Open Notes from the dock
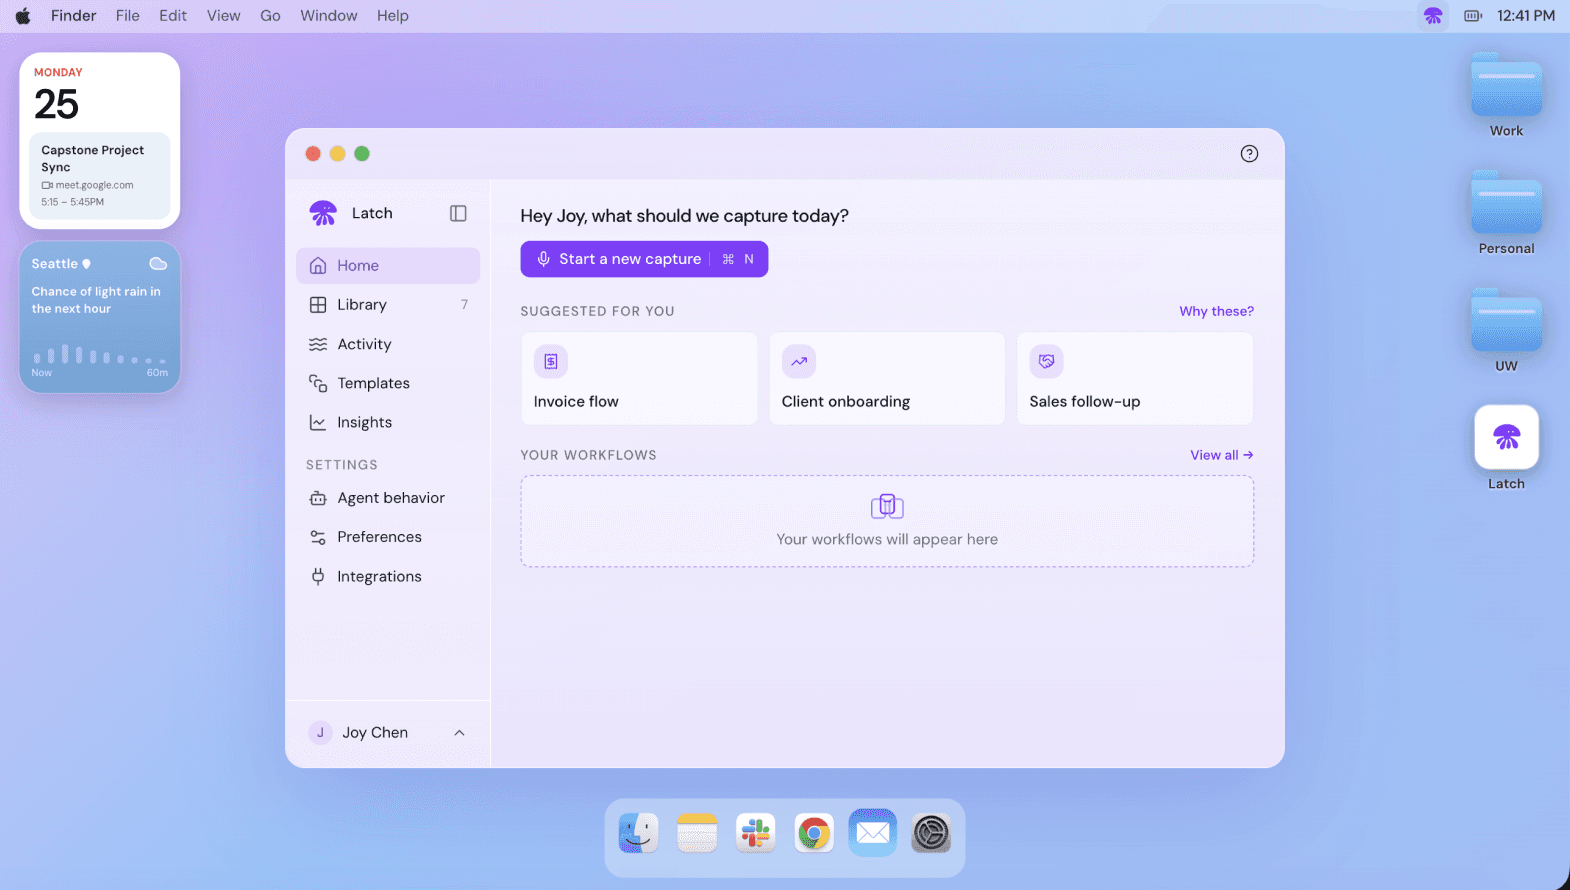Viewport: 1570px width, 890px height. (x=697, y=833)
